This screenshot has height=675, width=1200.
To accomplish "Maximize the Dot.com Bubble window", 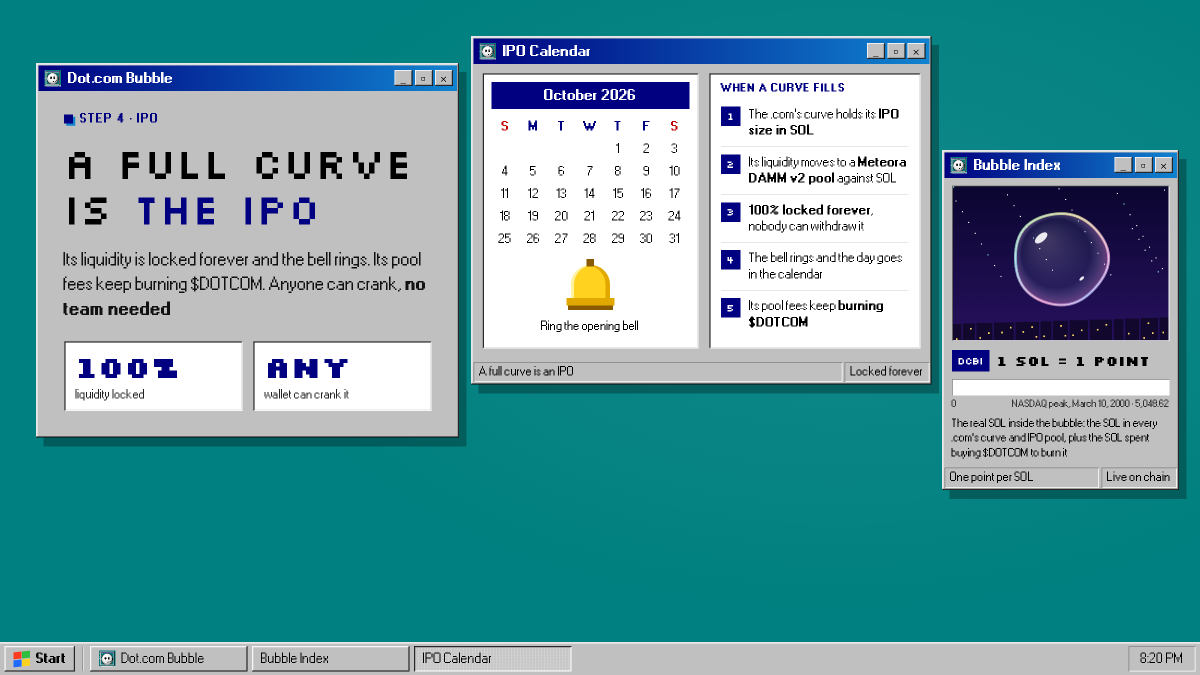I will tap(423, 78).
